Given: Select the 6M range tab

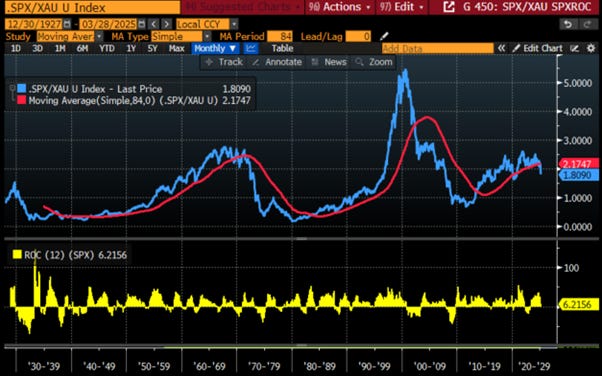Looking at the screenshot, I should [x=82, y=48].
